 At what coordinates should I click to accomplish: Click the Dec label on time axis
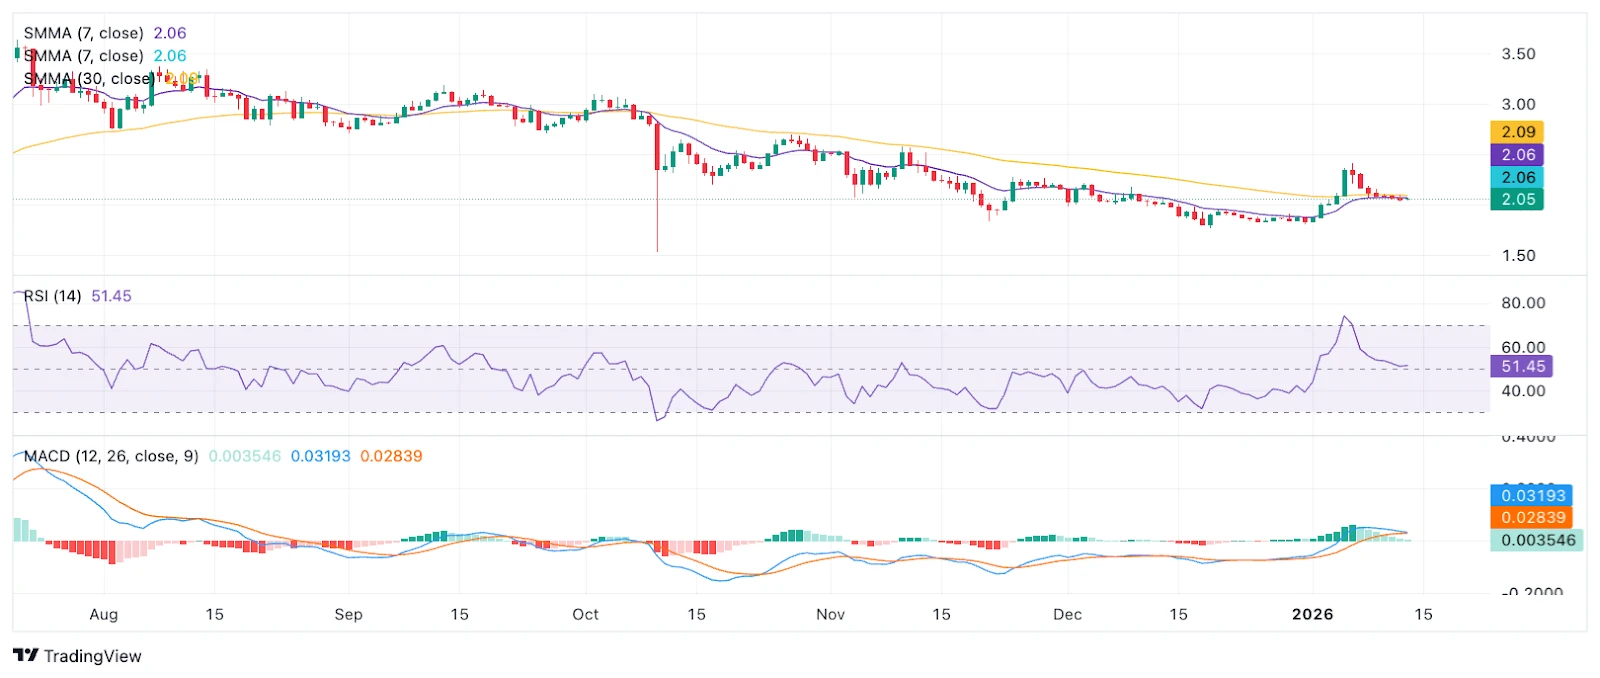click(x=1067, y=614)
